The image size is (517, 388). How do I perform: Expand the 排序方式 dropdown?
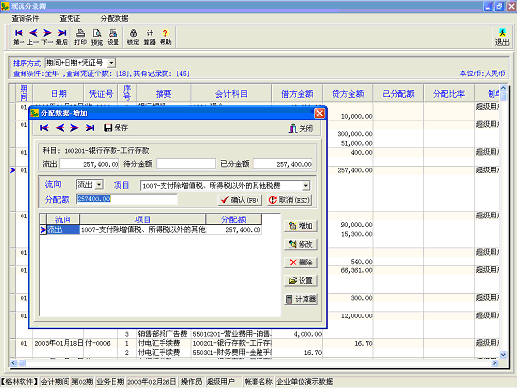[x=112, y=63]
